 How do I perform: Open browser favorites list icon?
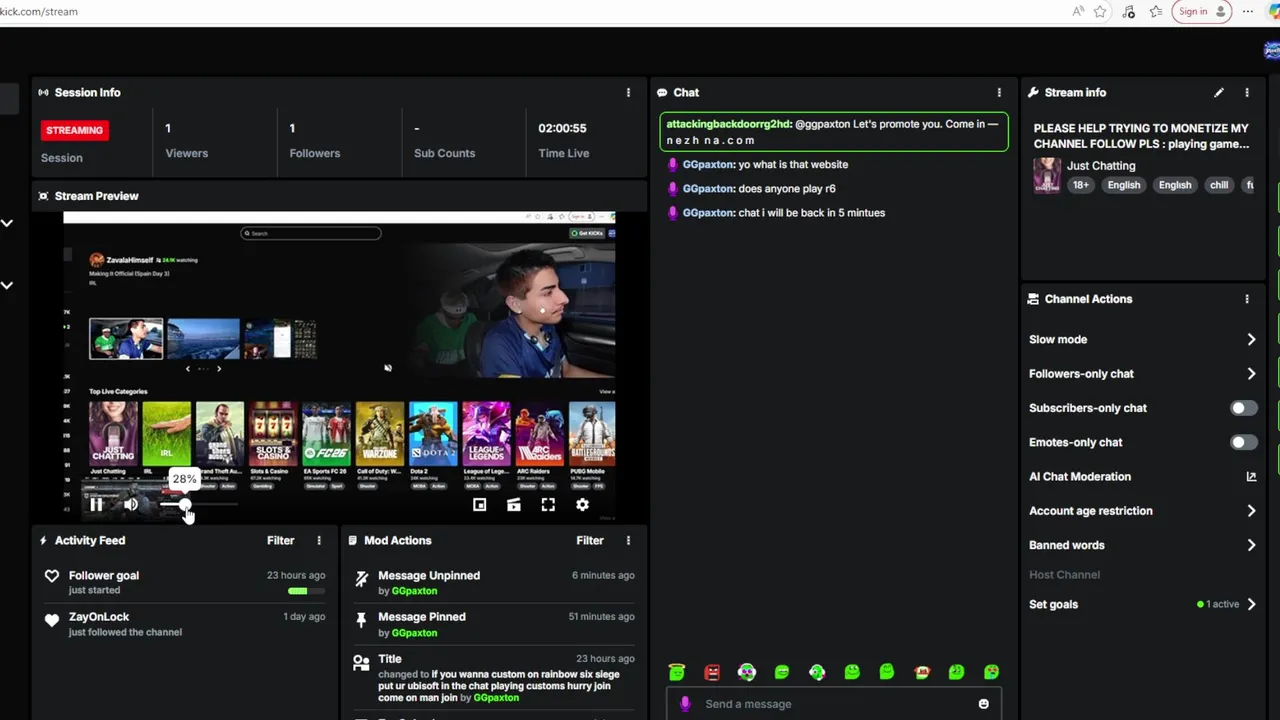click(1156, 12)
